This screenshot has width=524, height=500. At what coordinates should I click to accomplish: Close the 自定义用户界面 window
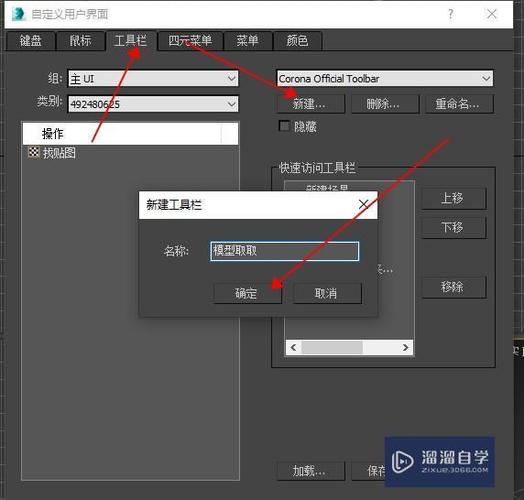coord(492,14)
